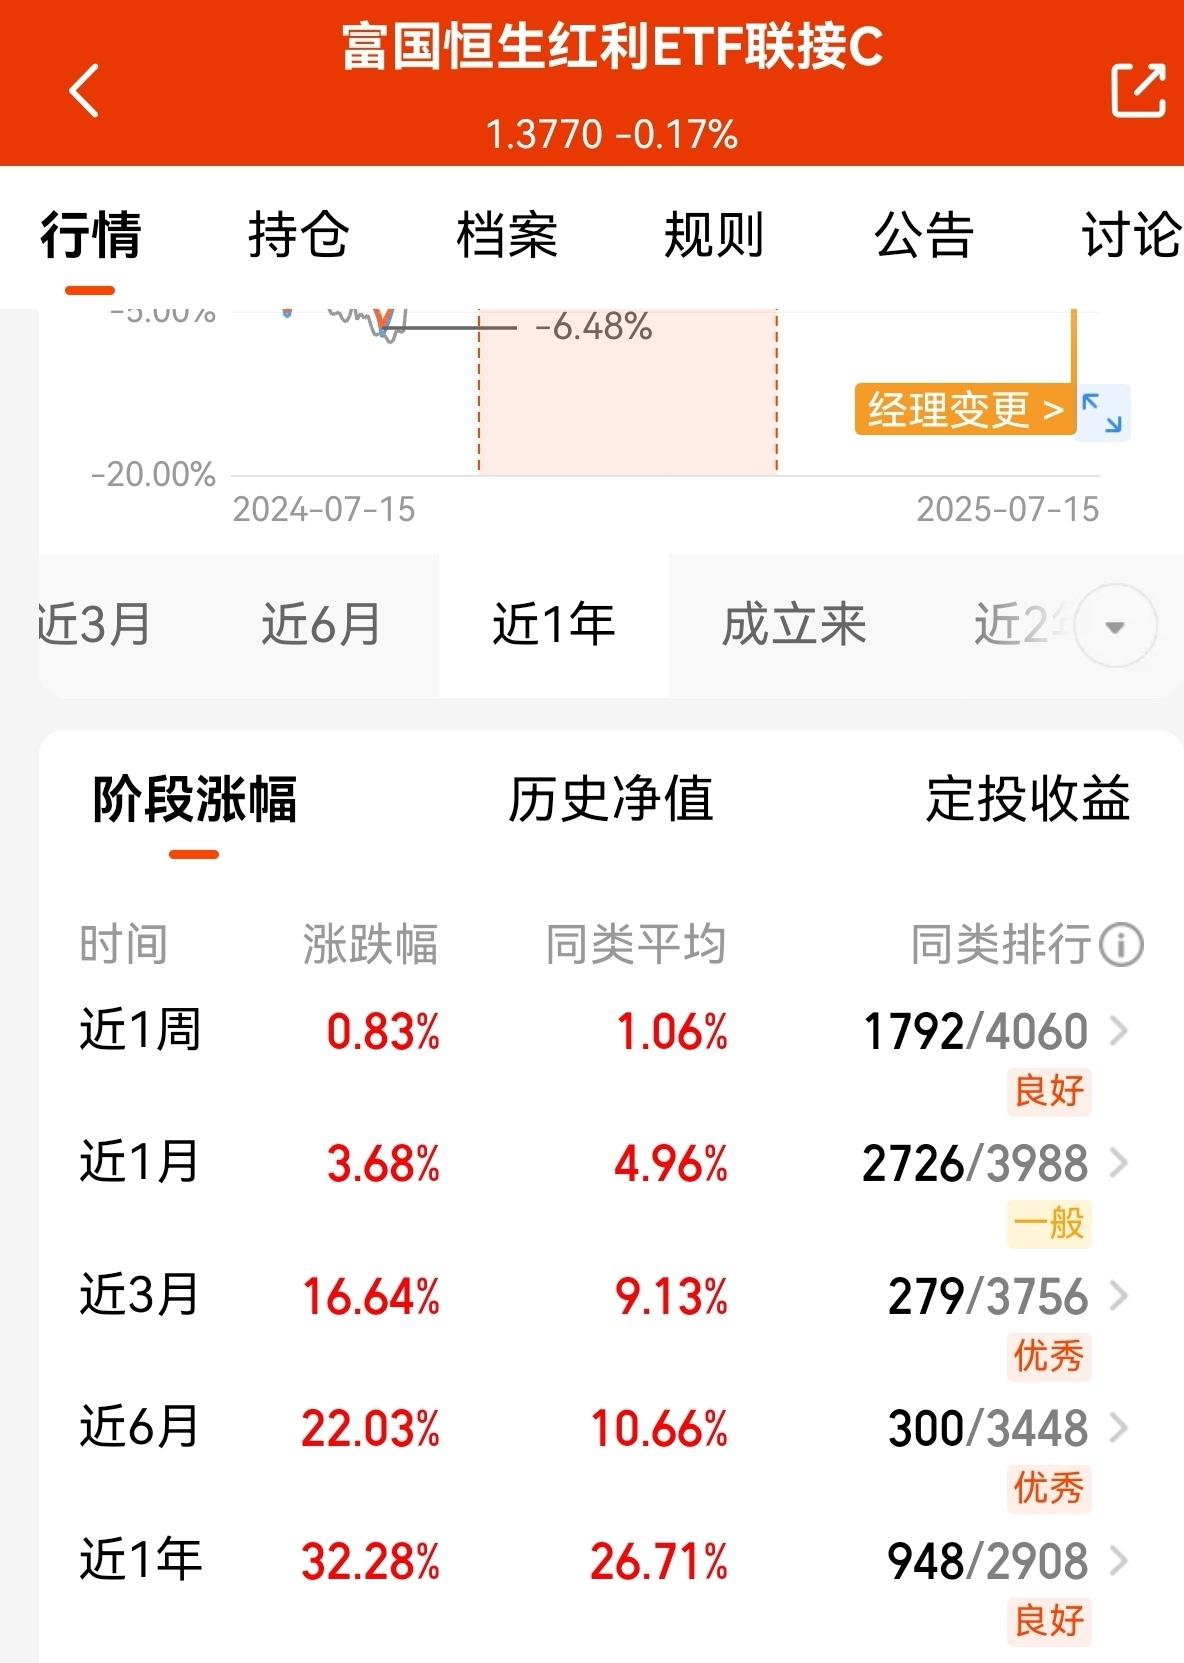Open the 阶段涨幅 section tab

tap(194, 799)
